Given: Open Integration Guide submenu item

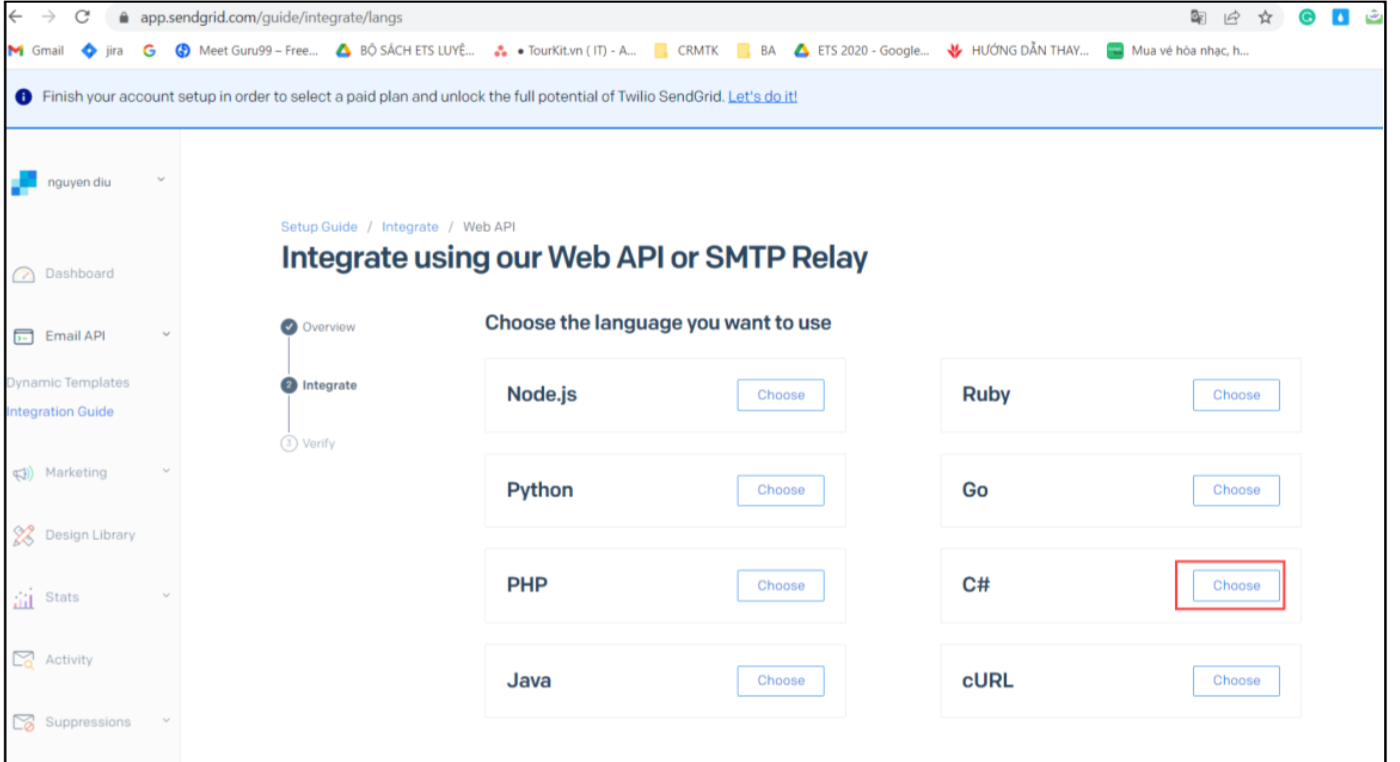Looking at the screenshot, I should (x=60, y=411).
